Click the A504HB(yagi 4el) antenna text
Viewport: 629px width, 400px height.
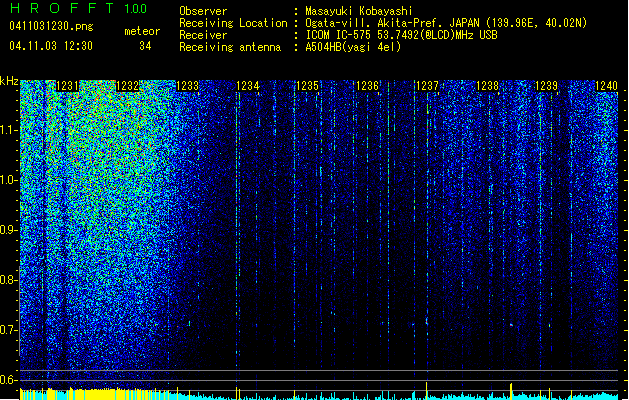[353, 47]
